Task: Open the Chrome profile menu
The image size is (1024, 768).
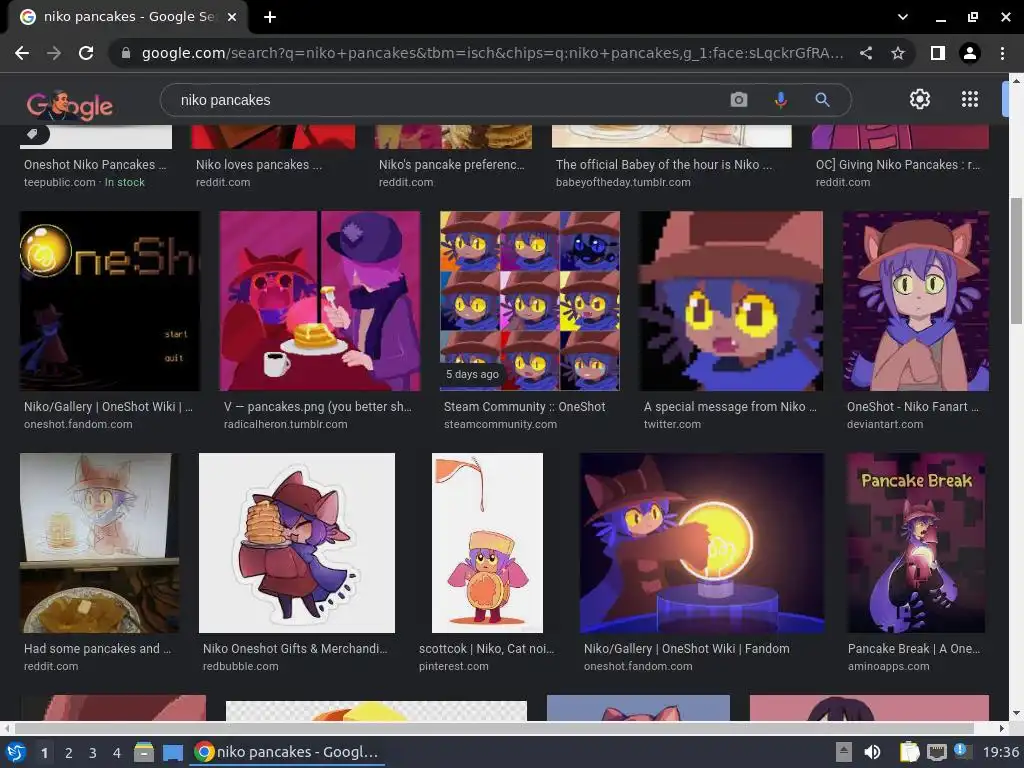Action: (x=970, y=53)
